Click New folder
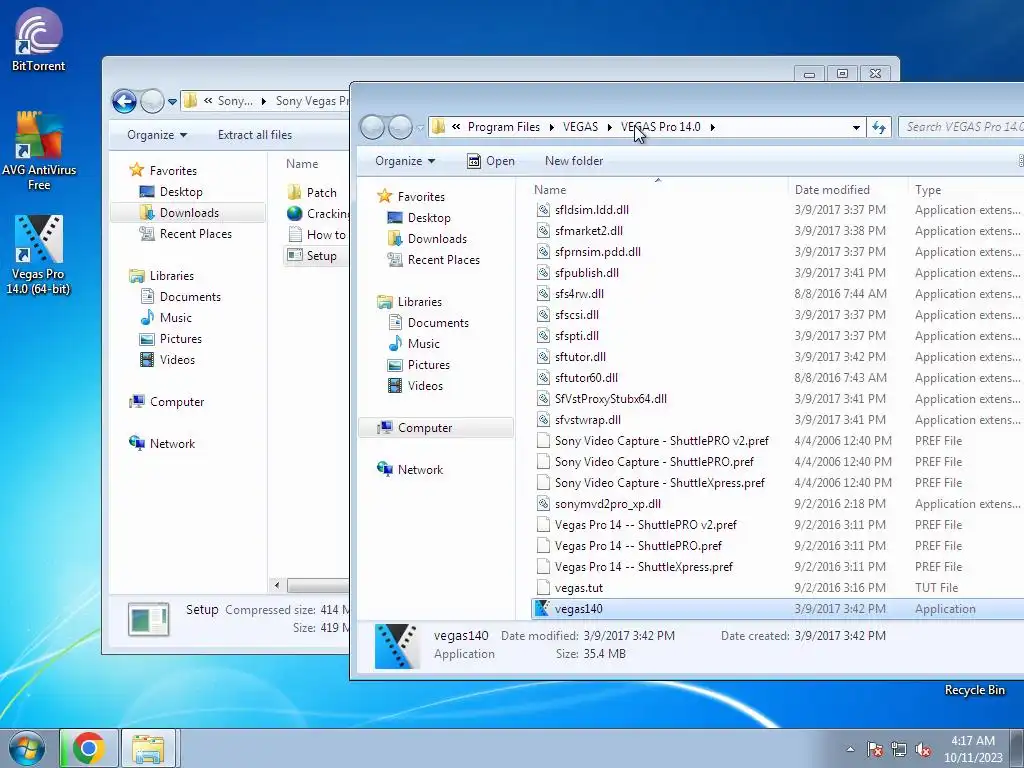This screenshot has width=1024, height=768. (574, 161)
